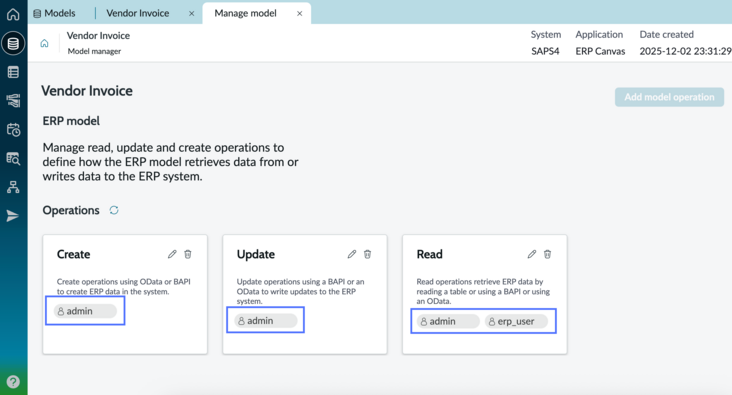The image size is (732, 395).
Task: Select admin tag in Update card
Action: click(x=266, y=321)
